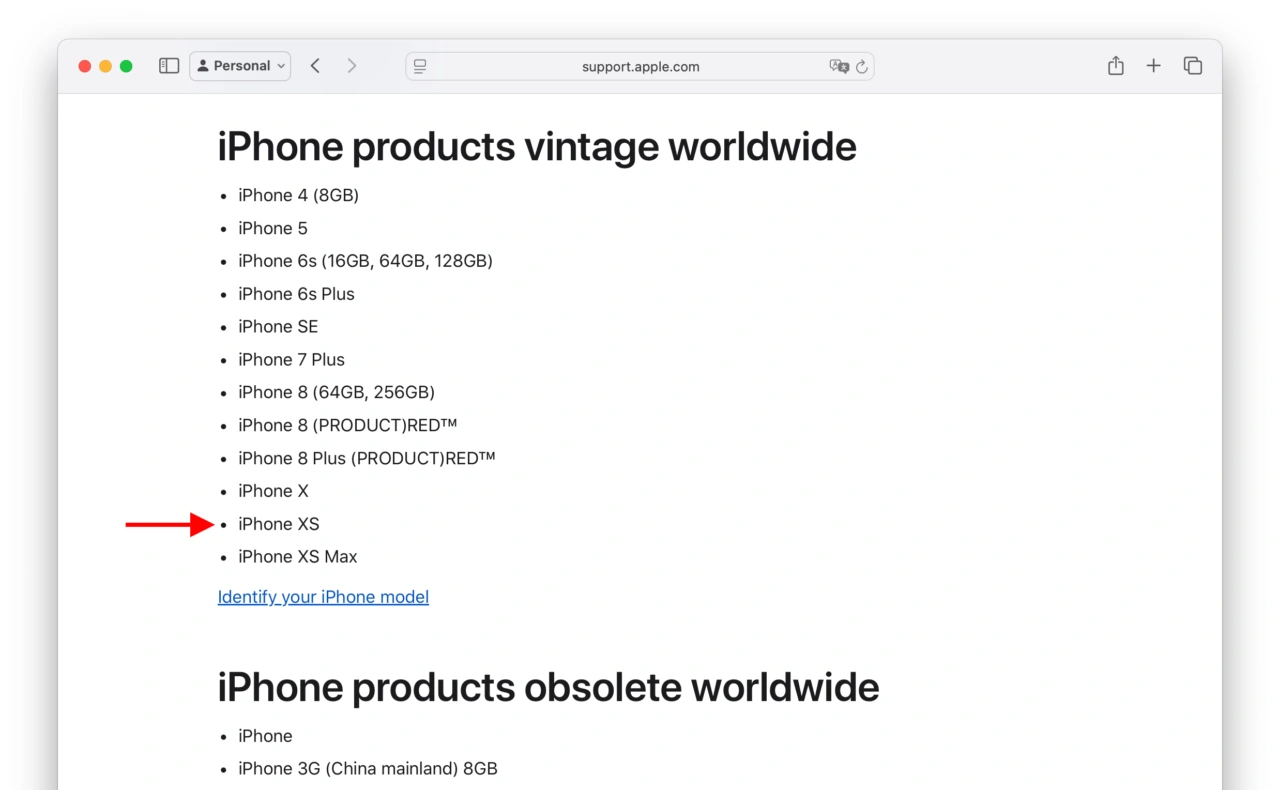Minimize the Safari window with yellow button
Screen dimensions: 1280x790
pos(105,66)
